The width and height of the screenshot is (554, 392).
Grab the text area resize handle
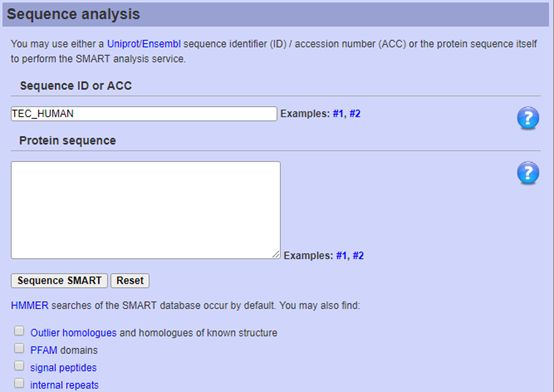(276, 254)
